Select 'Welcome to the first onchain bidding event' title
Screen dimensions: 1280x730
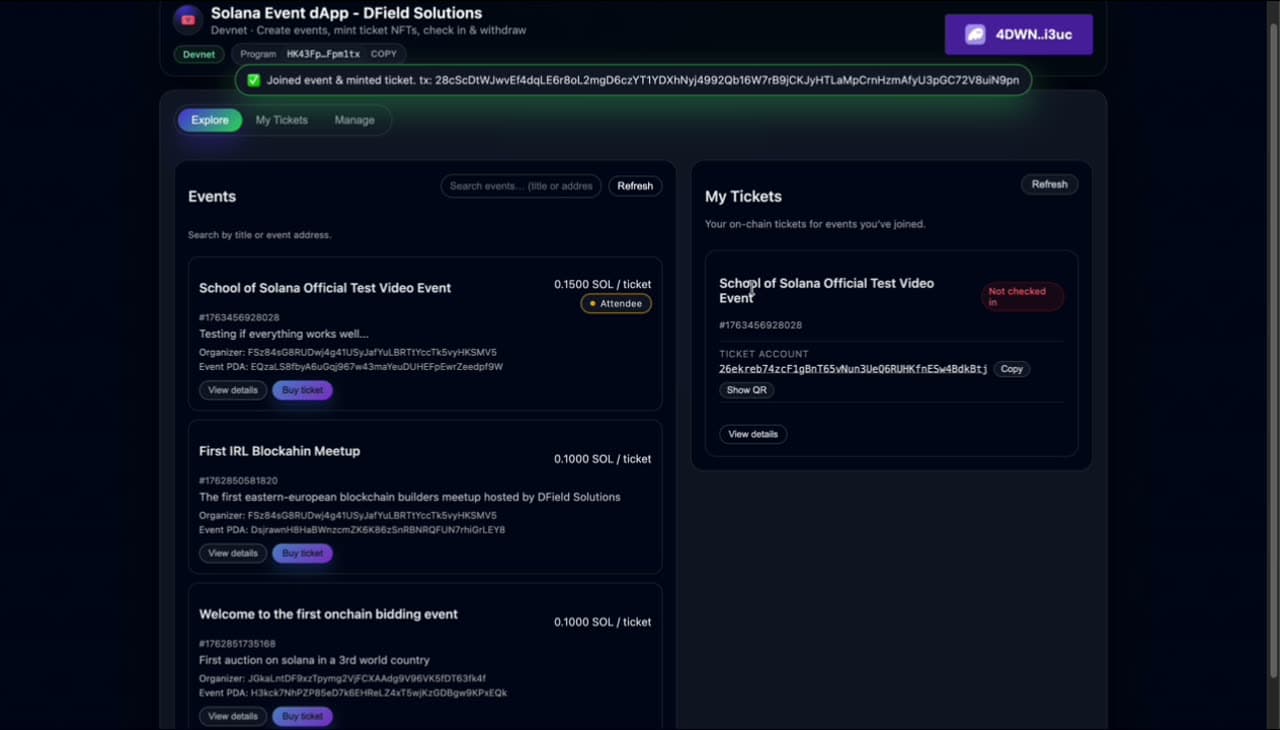(x=328, y=614)
